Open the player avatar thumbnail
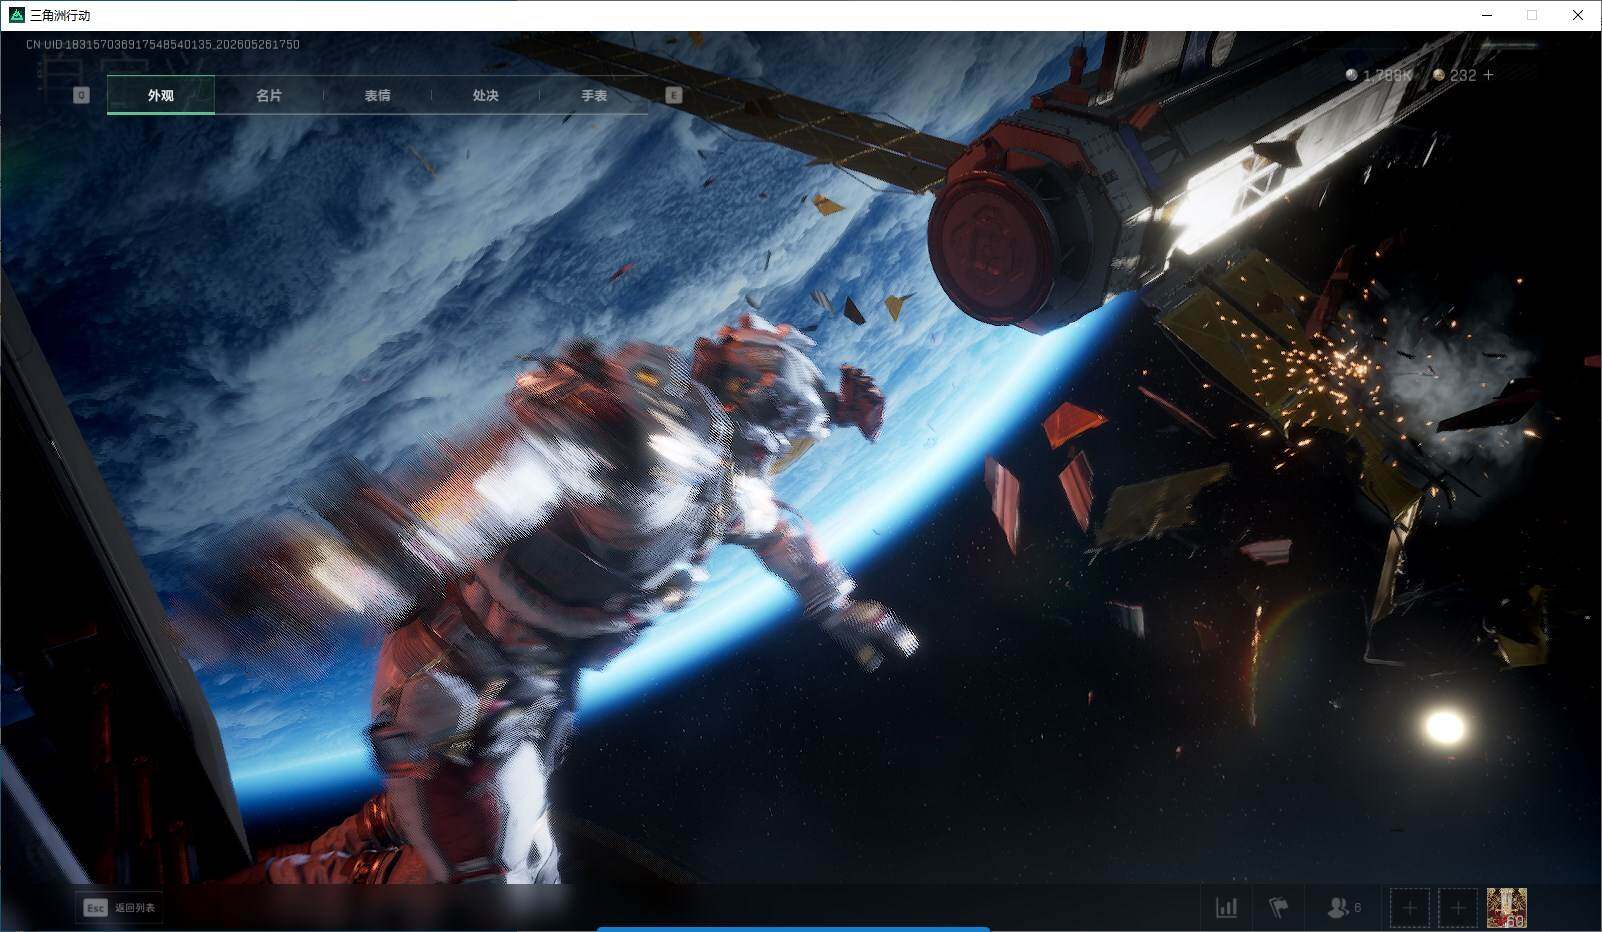This screenshot has width=1602, height=932. tap(1506, 908)
